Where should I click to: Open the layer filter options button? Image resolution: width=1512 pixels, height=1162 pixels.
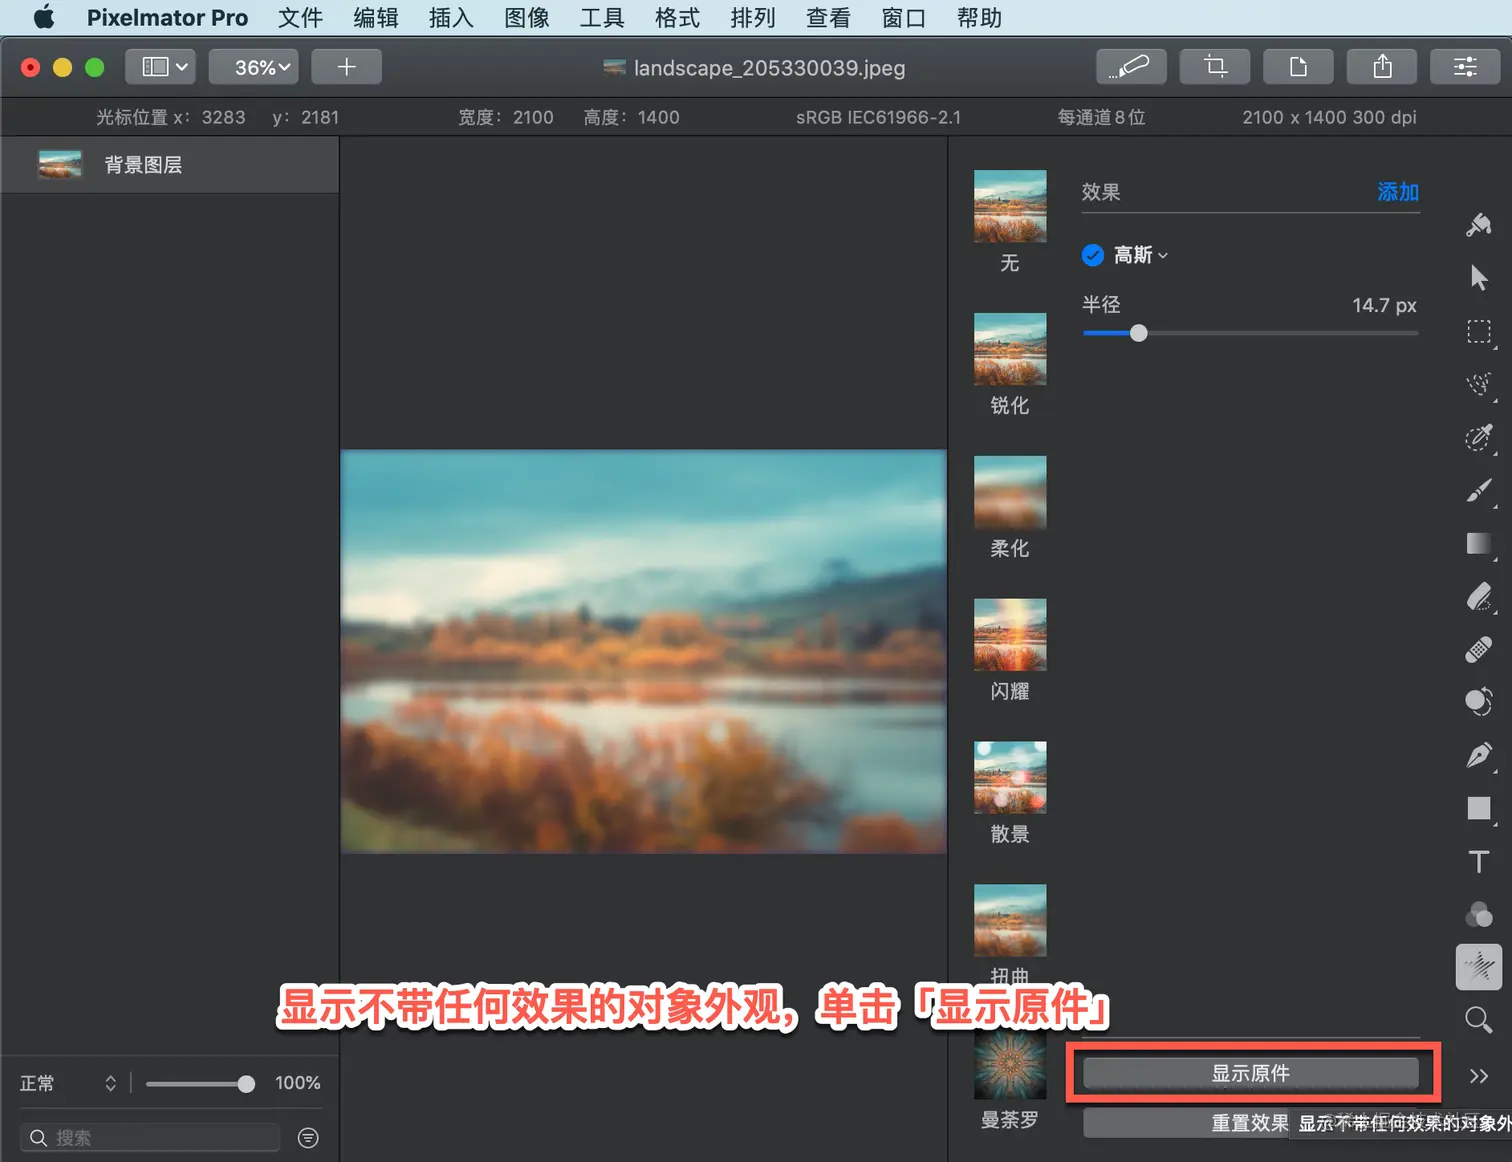click(x=308, y=1137)
